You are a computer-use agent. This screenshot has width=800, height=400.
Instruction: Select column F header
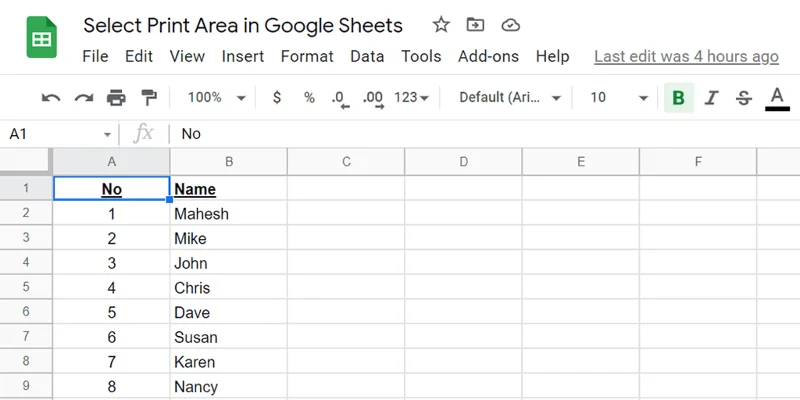tap(698, 162)
